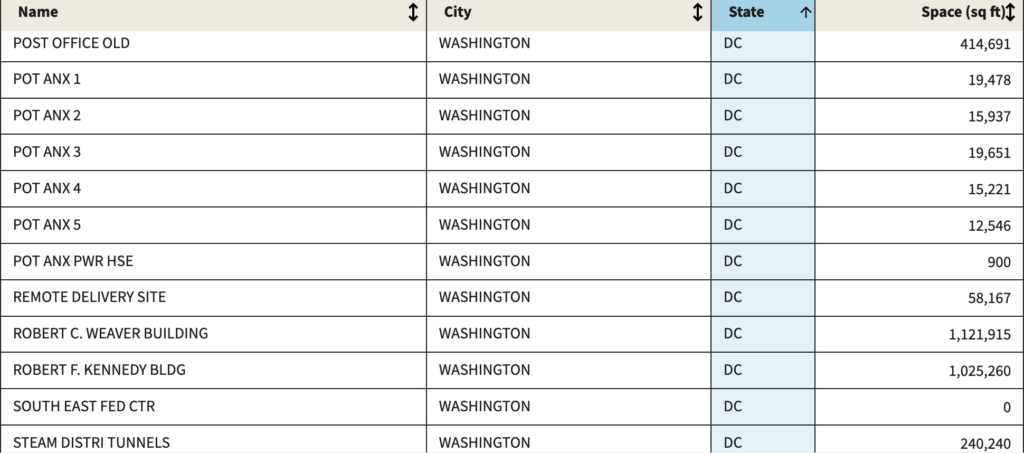Select the SOUTH EAST FED CTR cell
This screenshot has width=1024, height=453.
tap(84, 406)
